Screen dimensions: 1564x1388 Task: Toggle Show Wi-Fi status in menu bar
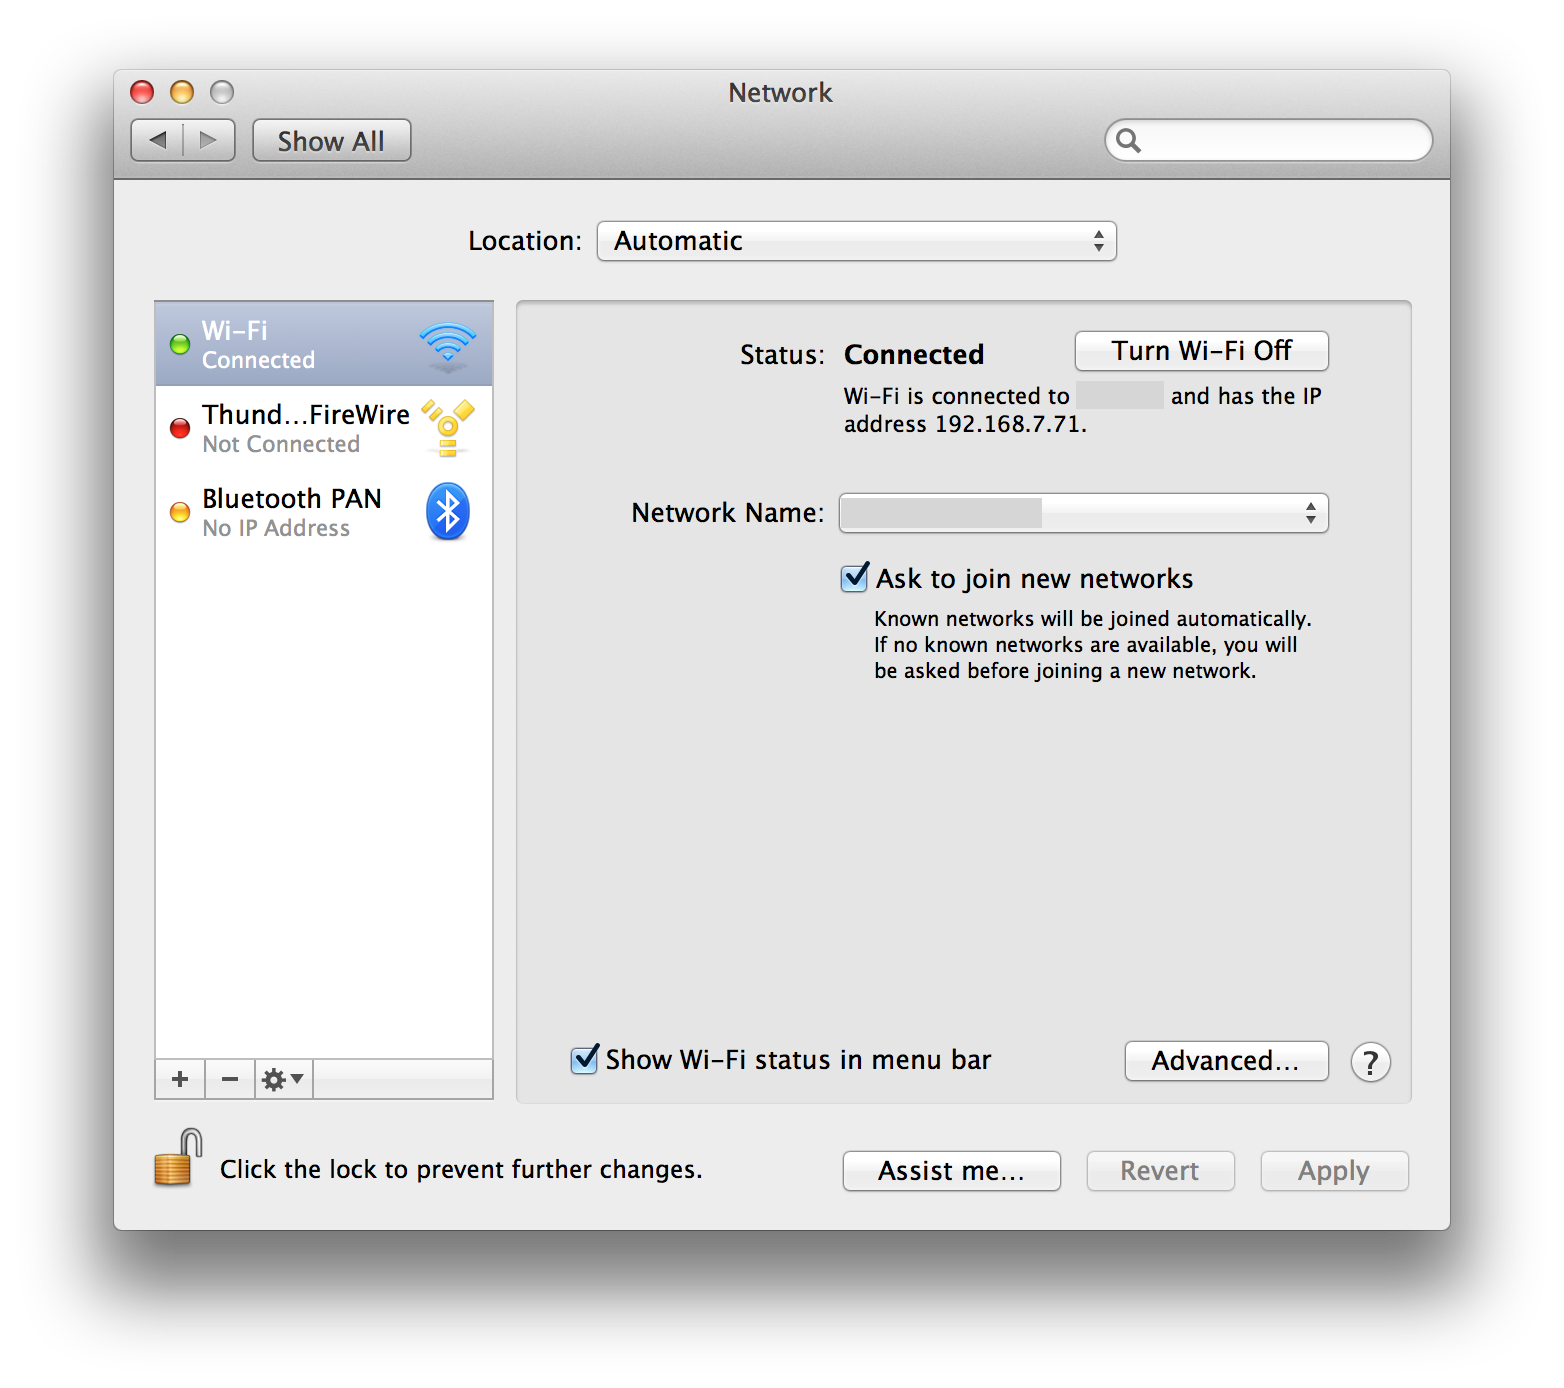click(585, 1059)
